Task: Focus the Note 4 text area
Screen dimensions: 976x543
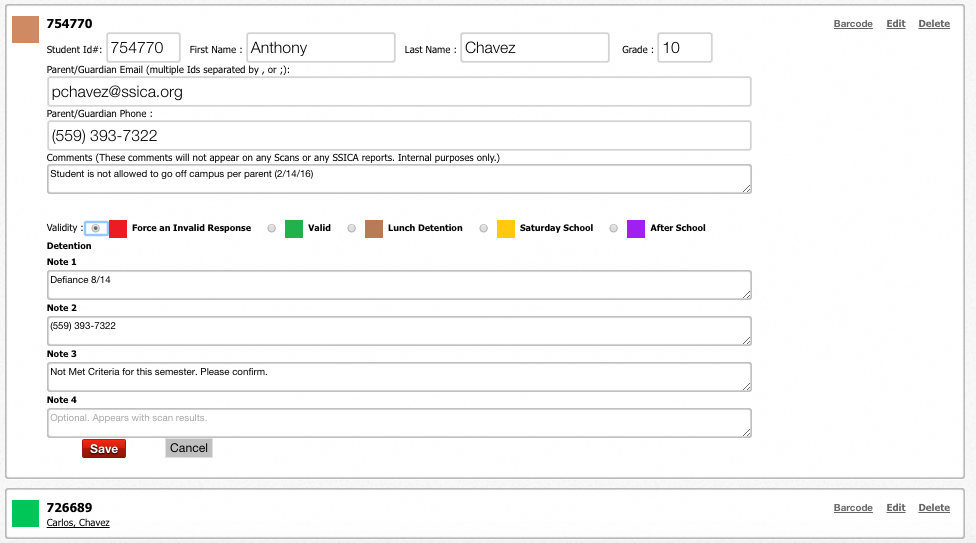Action: point(399,423)
